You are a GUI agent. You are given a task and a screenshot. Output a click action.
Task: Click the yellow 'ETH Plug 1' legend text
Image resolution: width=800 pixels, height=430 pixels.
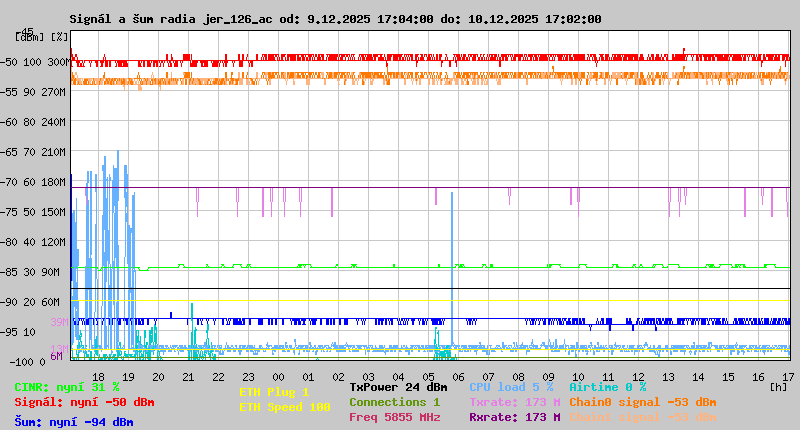pyautogui.click(x=274, y=392)
